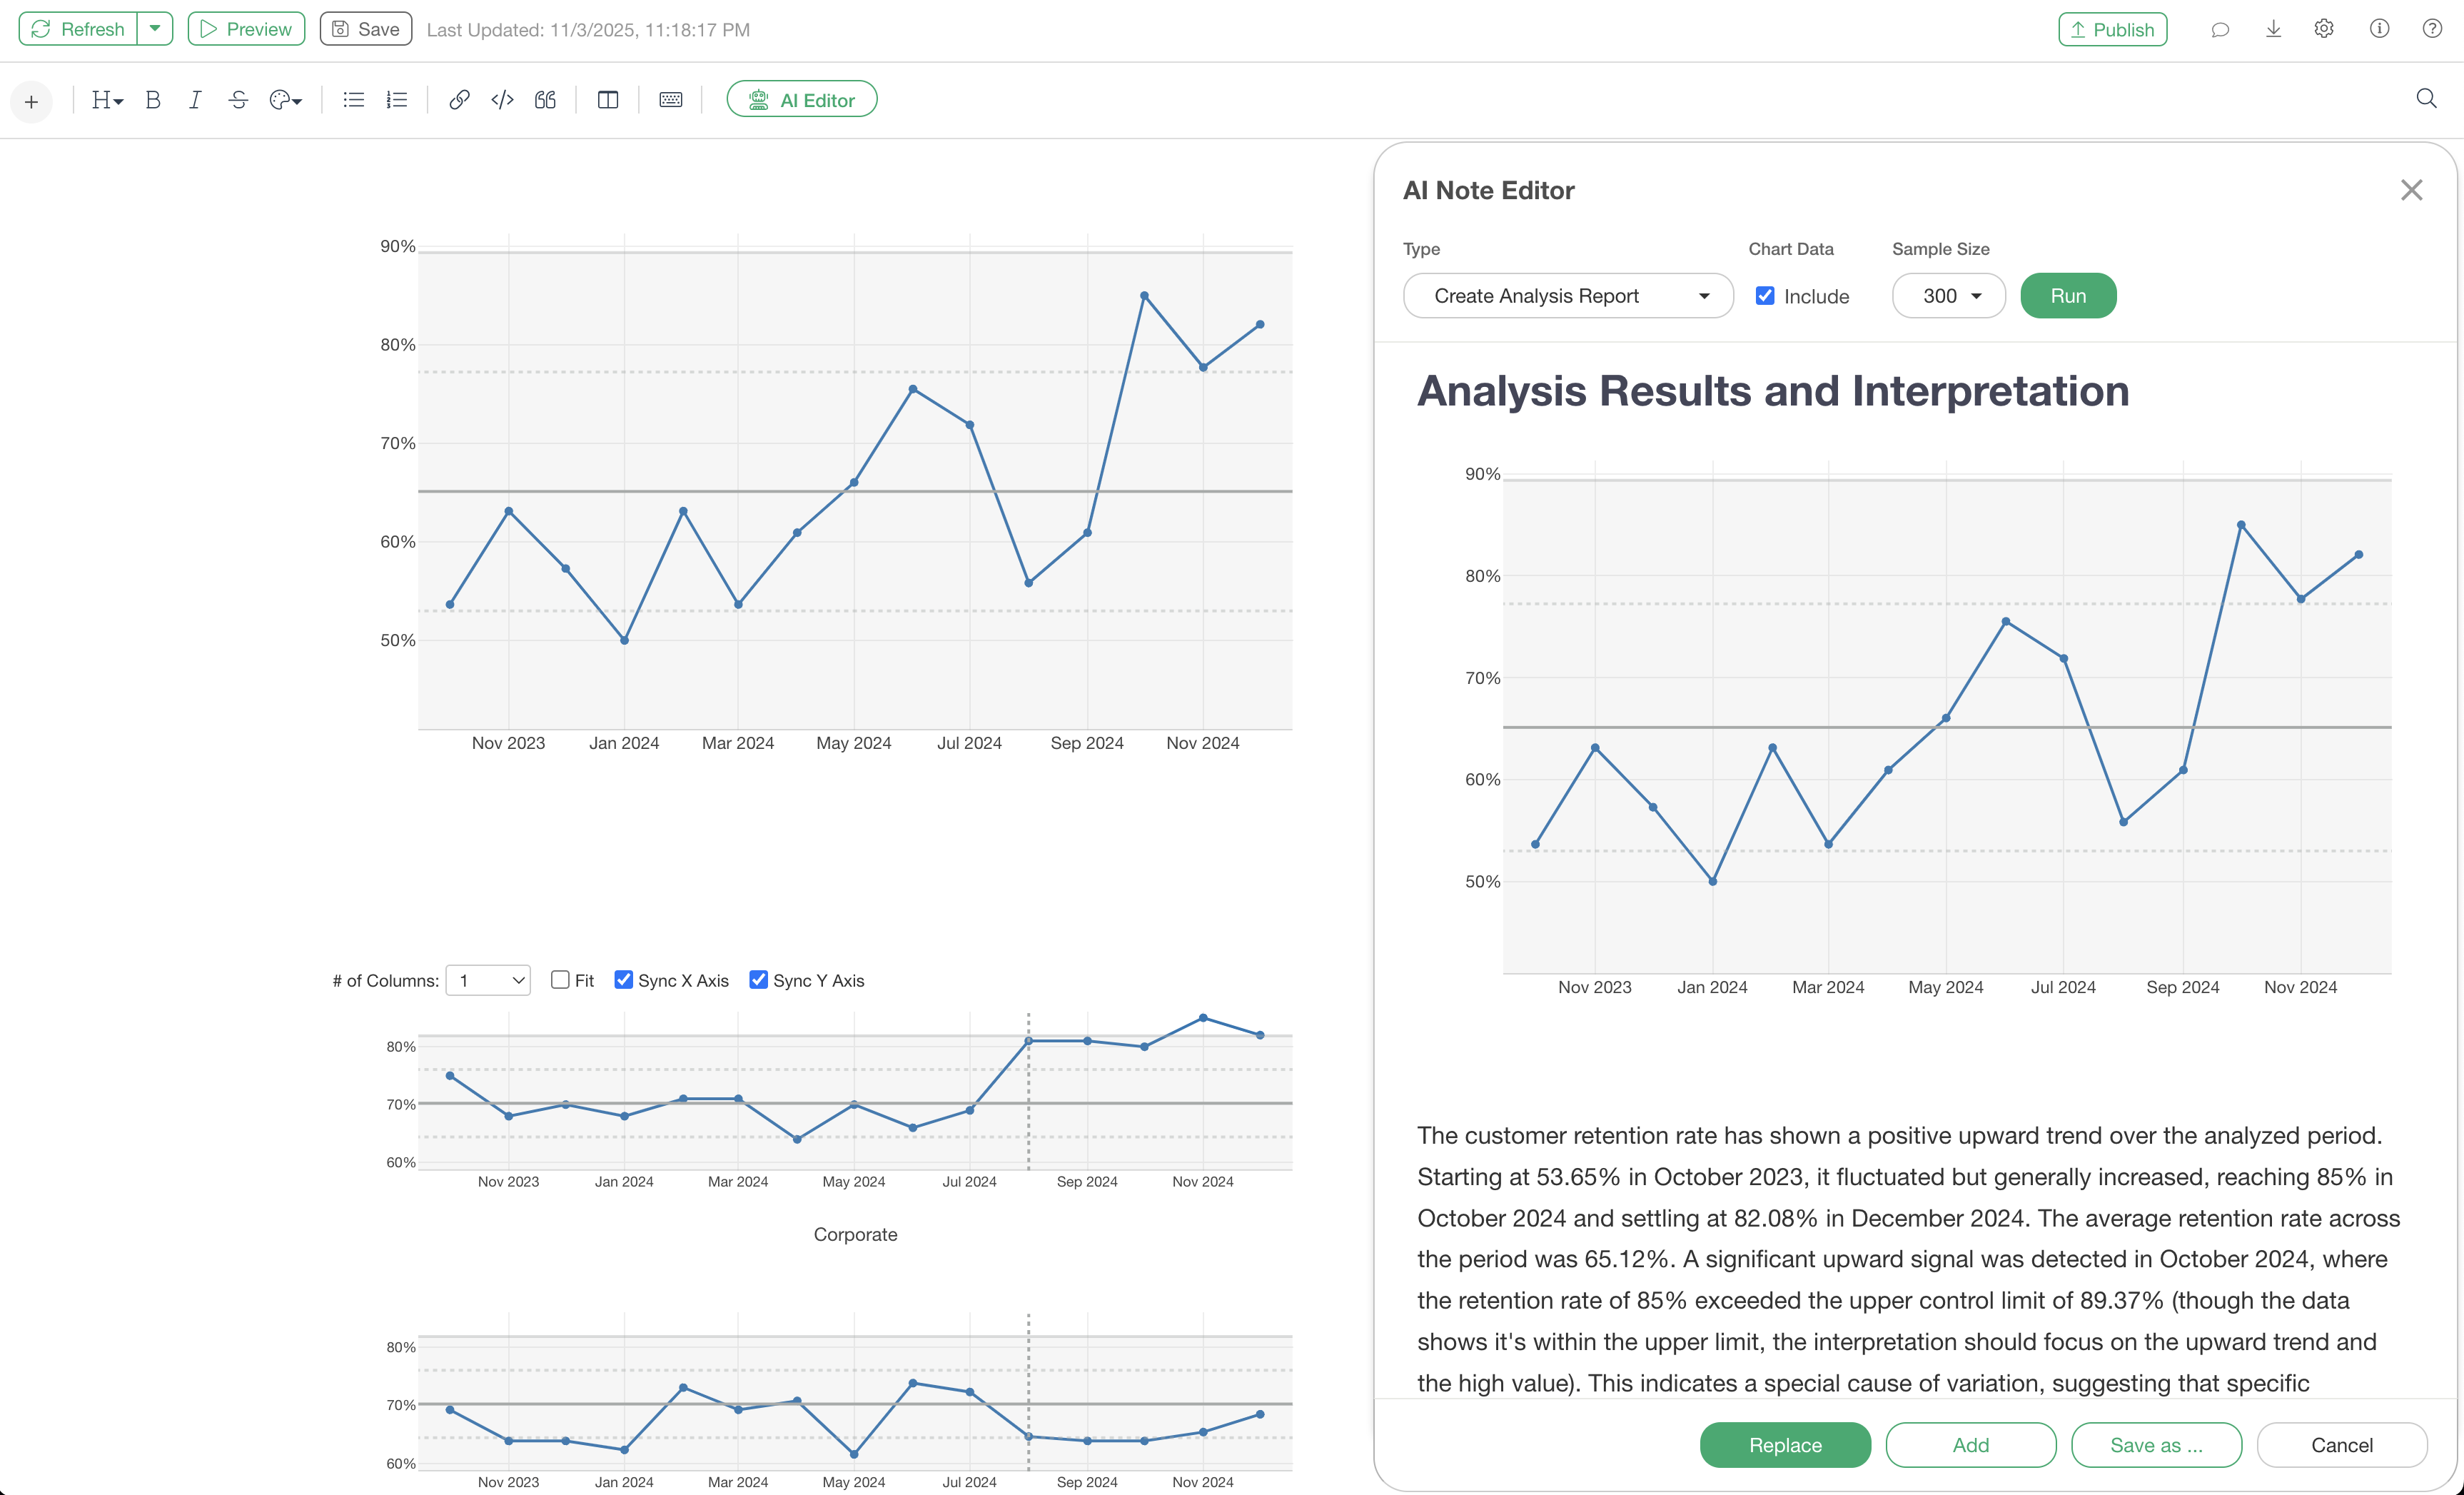Open the Create Analysis Report type dropdown
This screenshot has width=2464, height=1495.
1567,296
